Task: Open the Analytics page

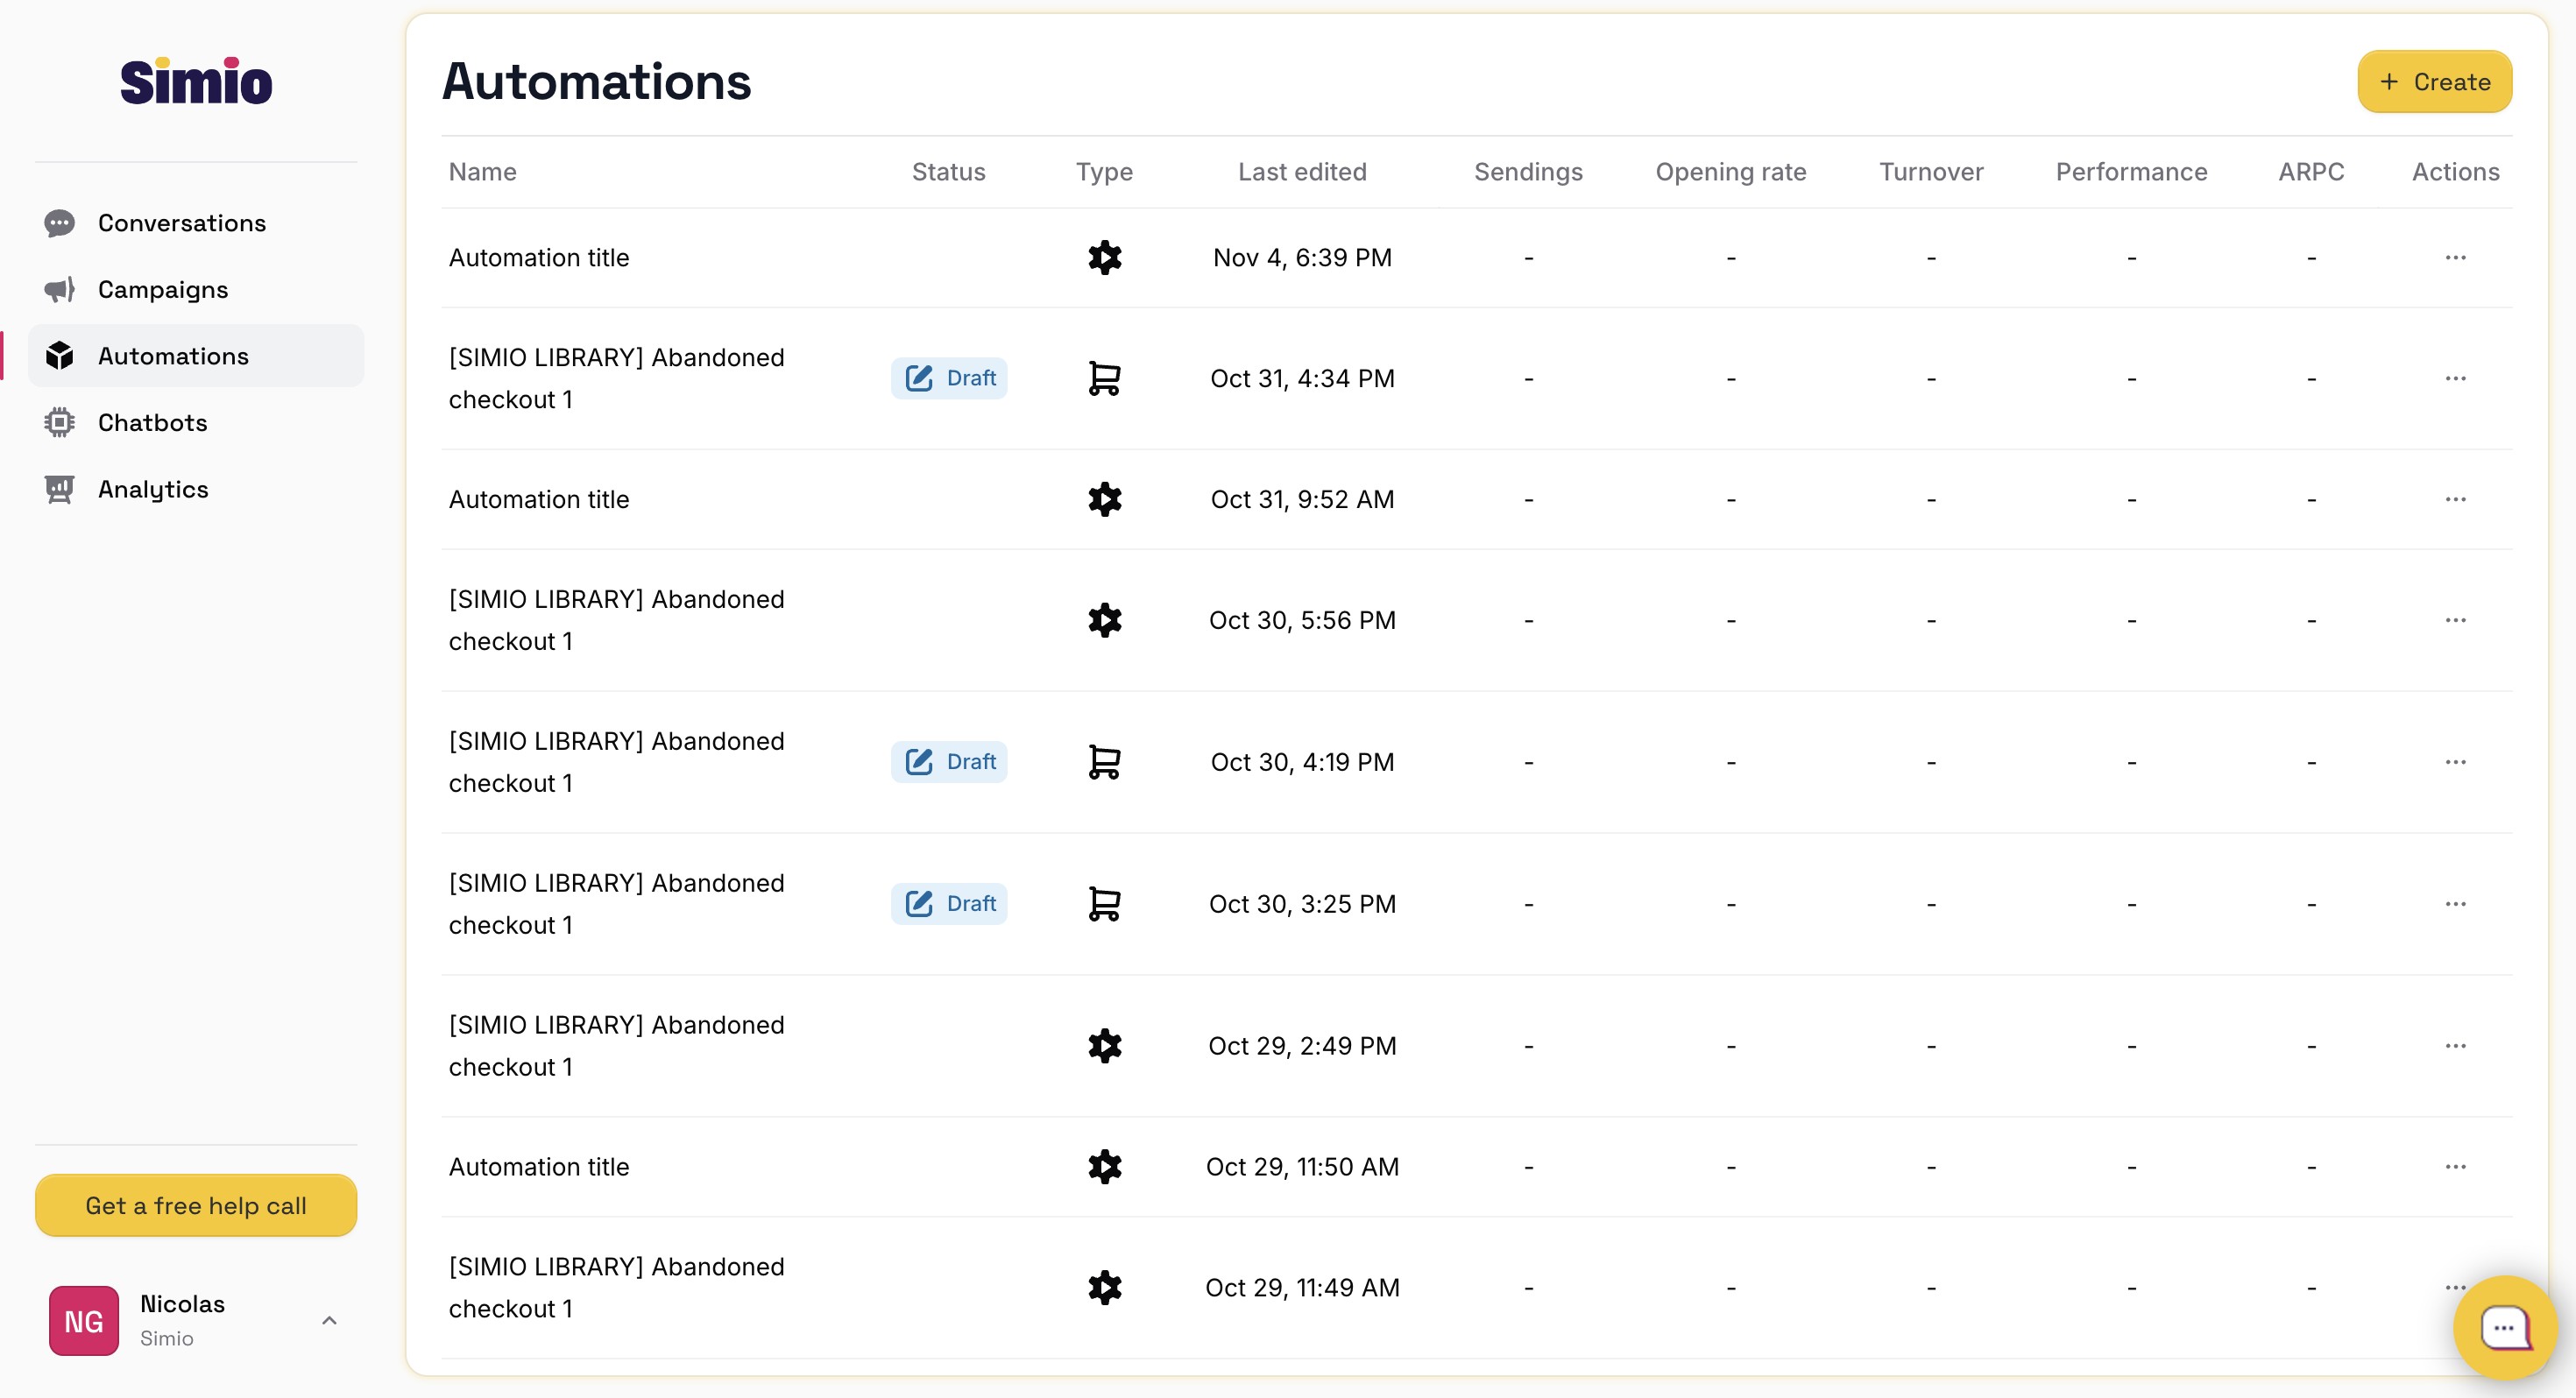Action: (153, 489)
